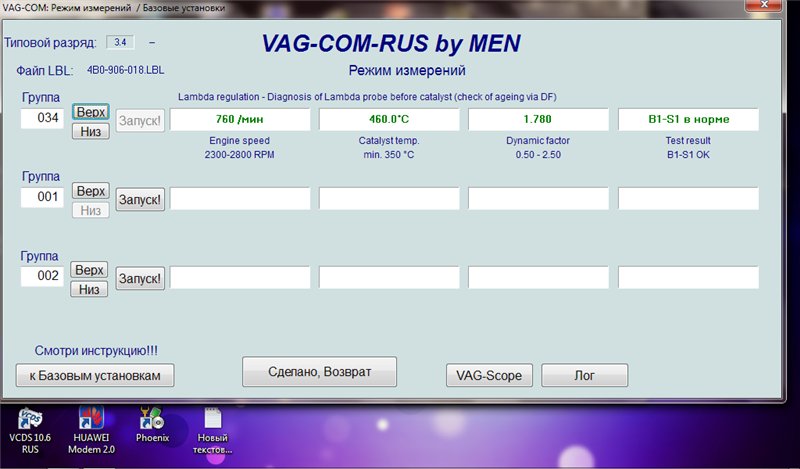Image resolution: width=800 pixels, height=469 pixels.
Task: Click the 'min. 350 °C' text
Action: click(389, 155)
